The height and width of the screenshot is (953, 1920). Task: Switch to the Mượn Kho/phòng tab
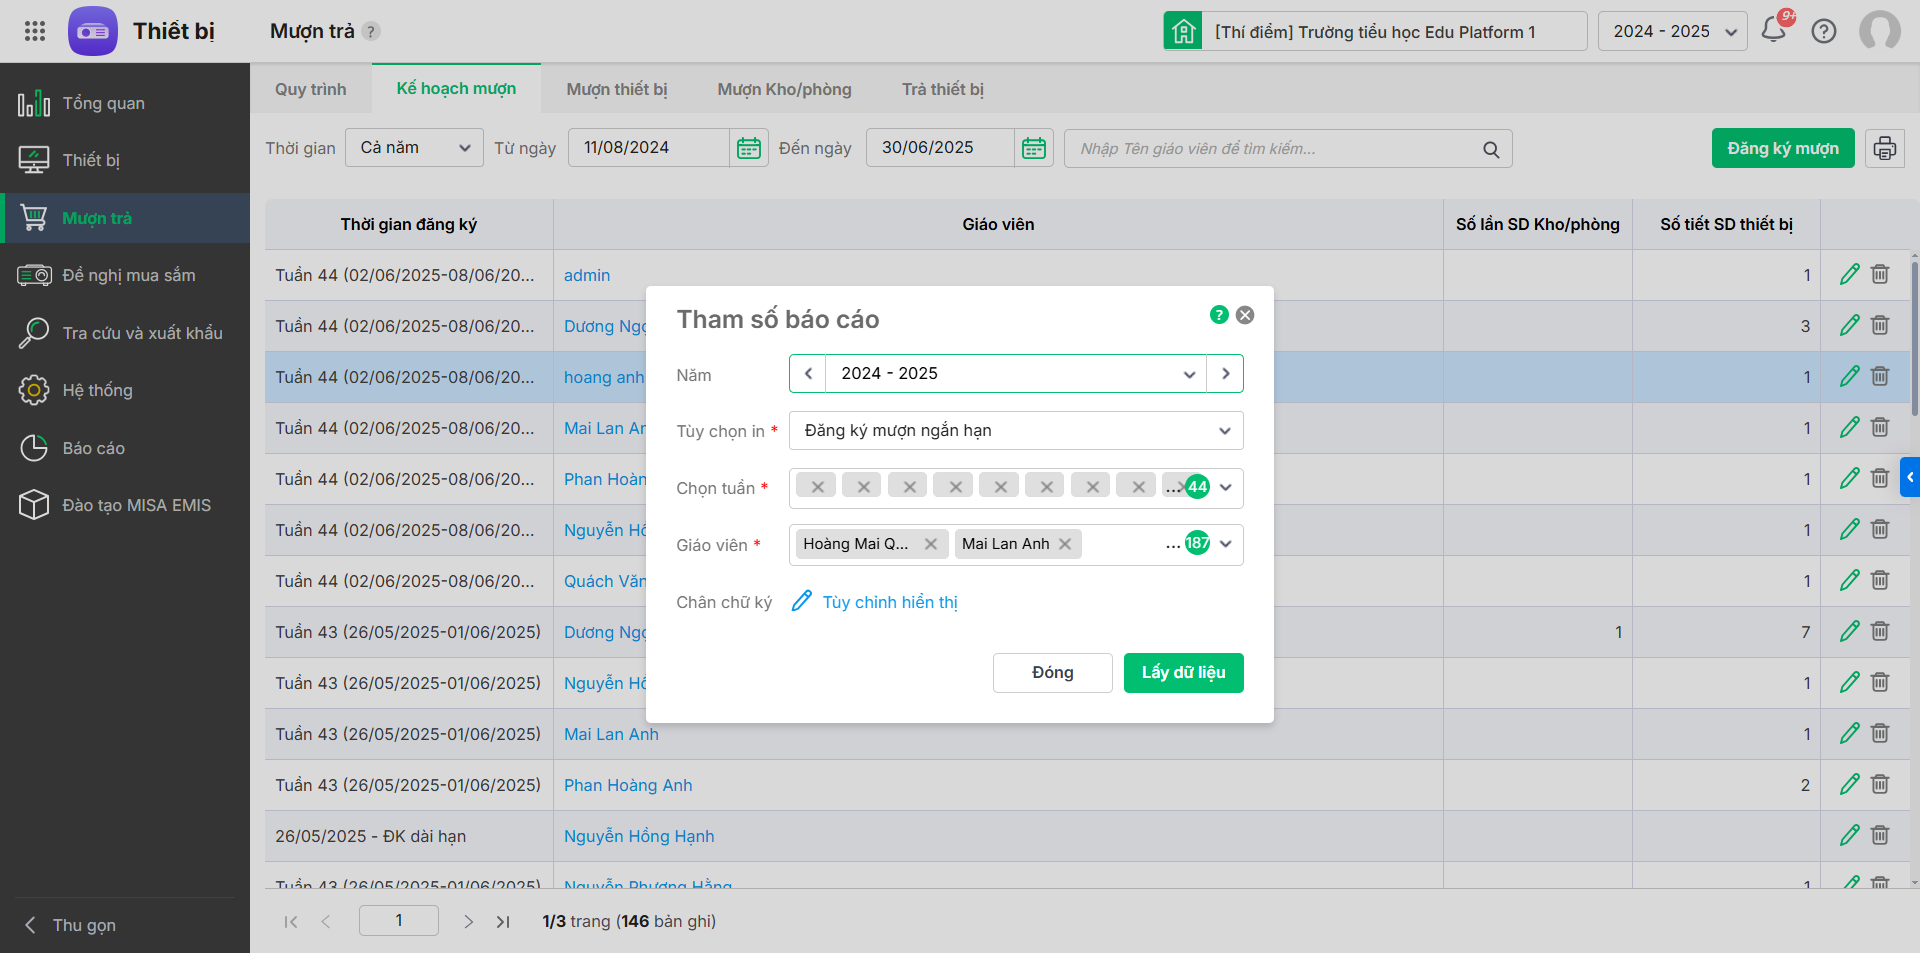pyautogui.click(x=784, y=89)
